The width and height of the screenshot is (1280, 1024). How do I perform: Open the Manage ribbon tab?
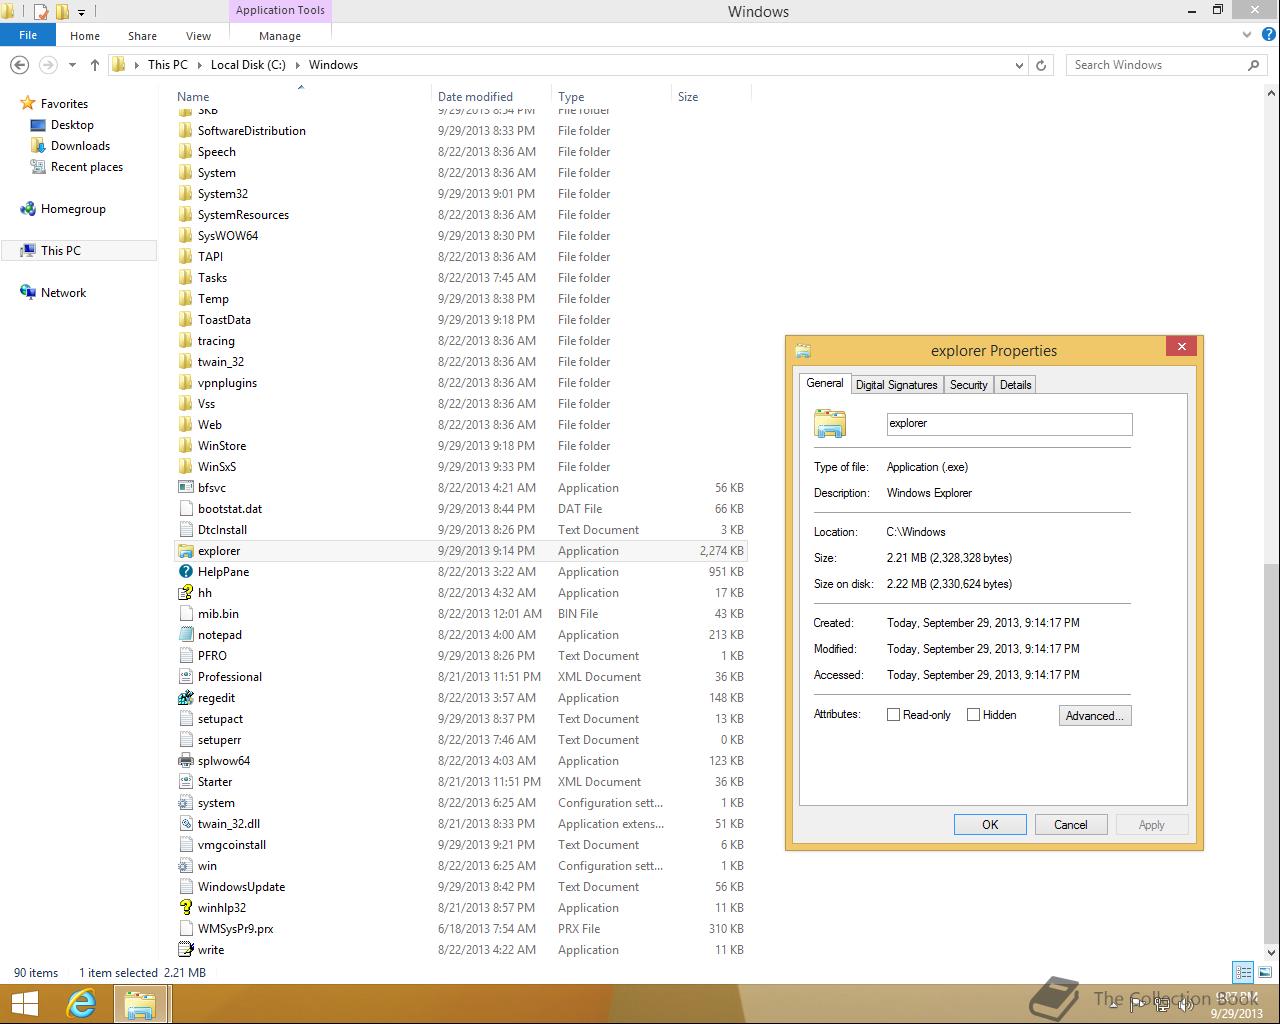coord(280,35)
